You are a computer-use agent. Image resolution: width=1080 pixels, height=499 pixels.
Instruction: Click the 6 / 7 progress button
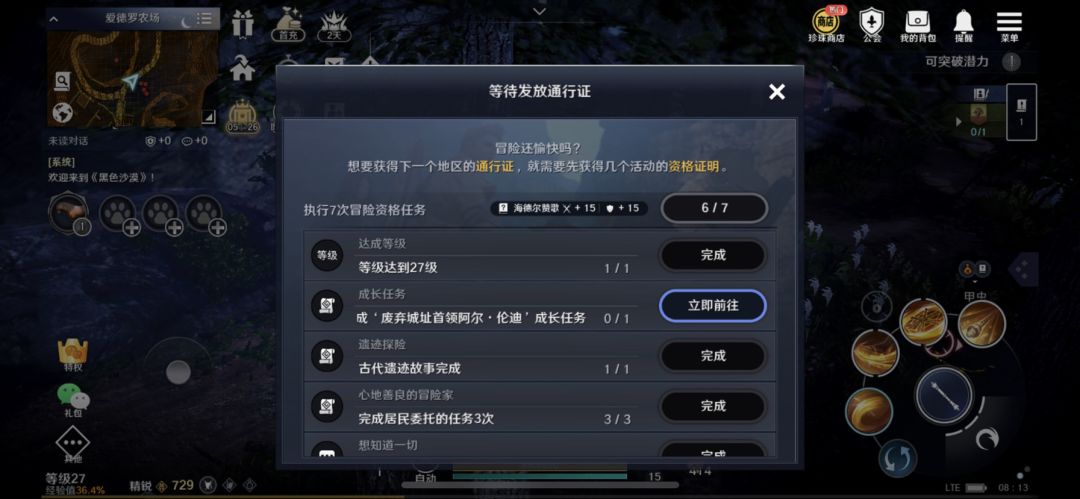point(714,208)
